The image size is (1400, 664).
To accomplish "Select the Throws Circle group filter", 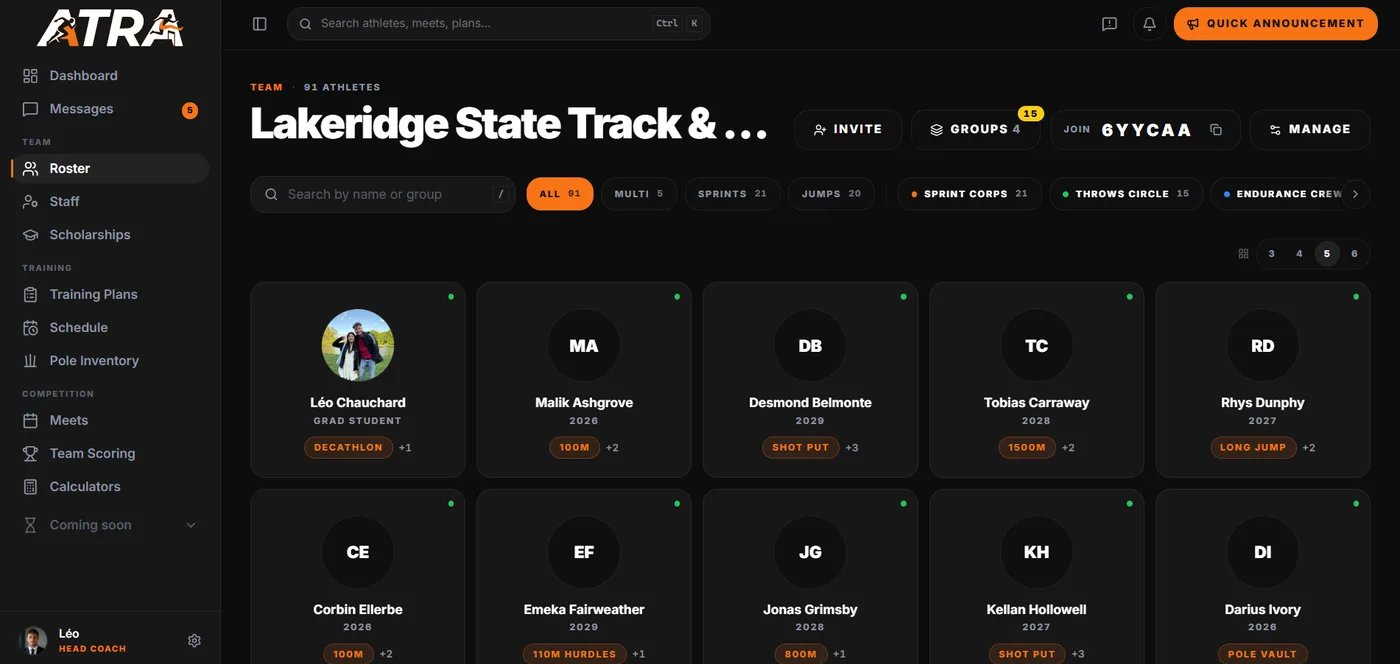I will point(1126,194).
